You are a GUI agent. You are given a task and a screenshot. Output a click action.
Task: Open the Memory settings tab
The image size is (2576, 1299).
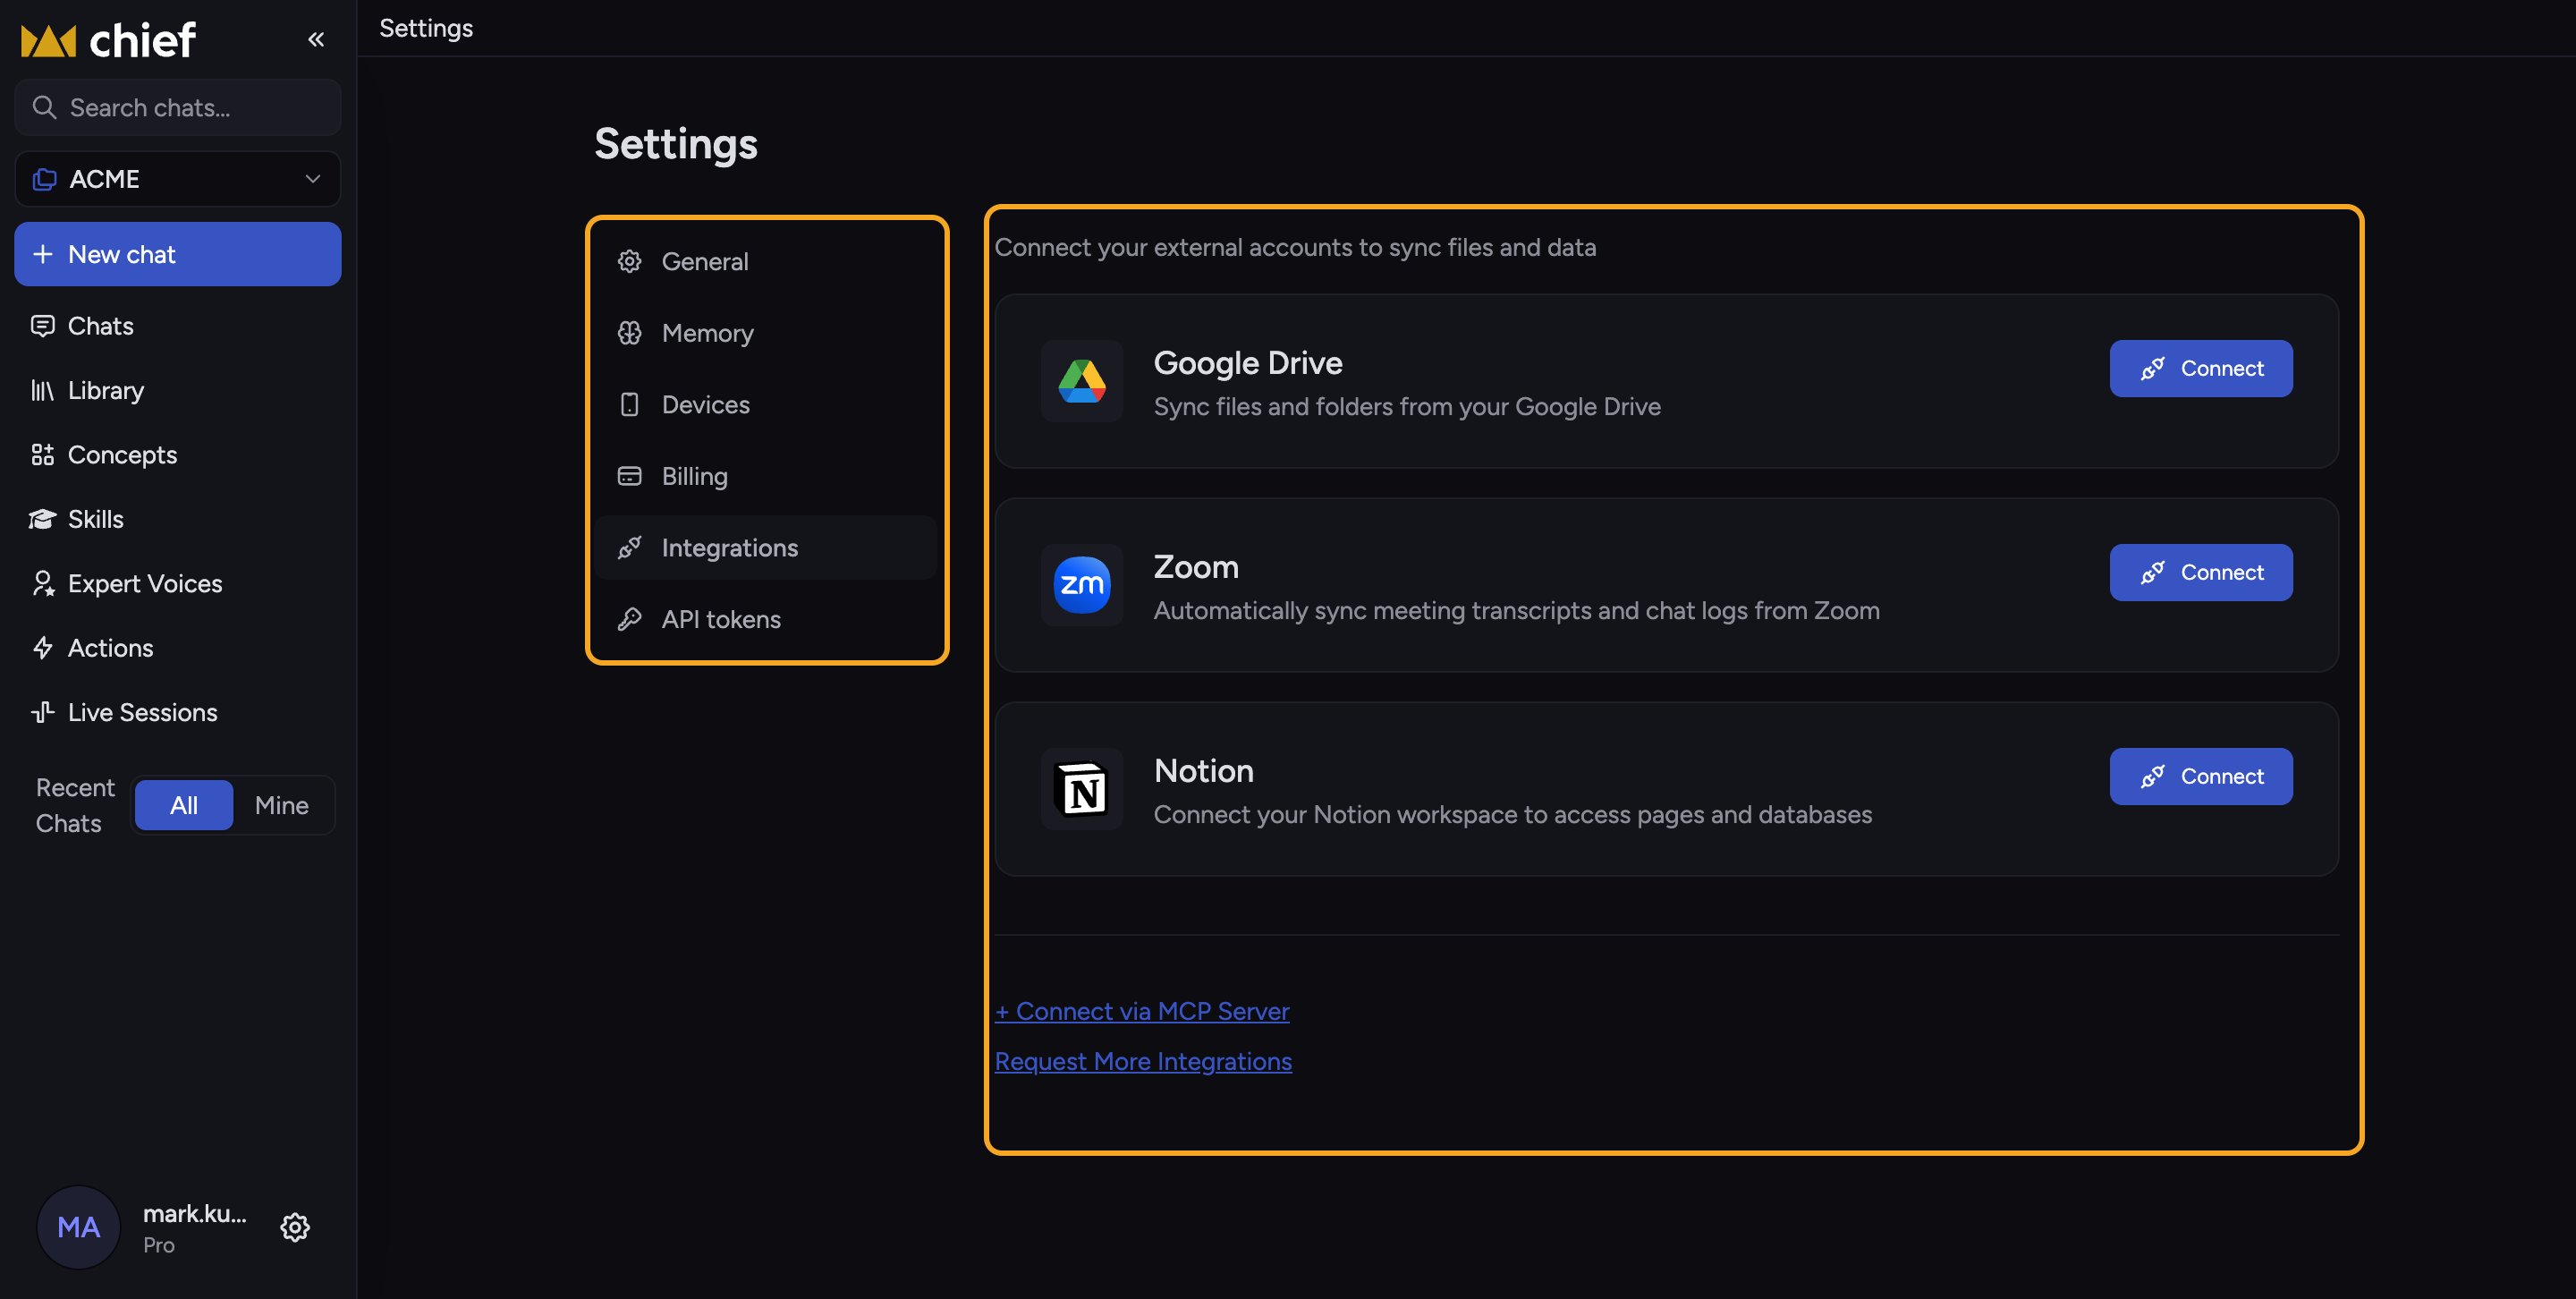[766, 333]
